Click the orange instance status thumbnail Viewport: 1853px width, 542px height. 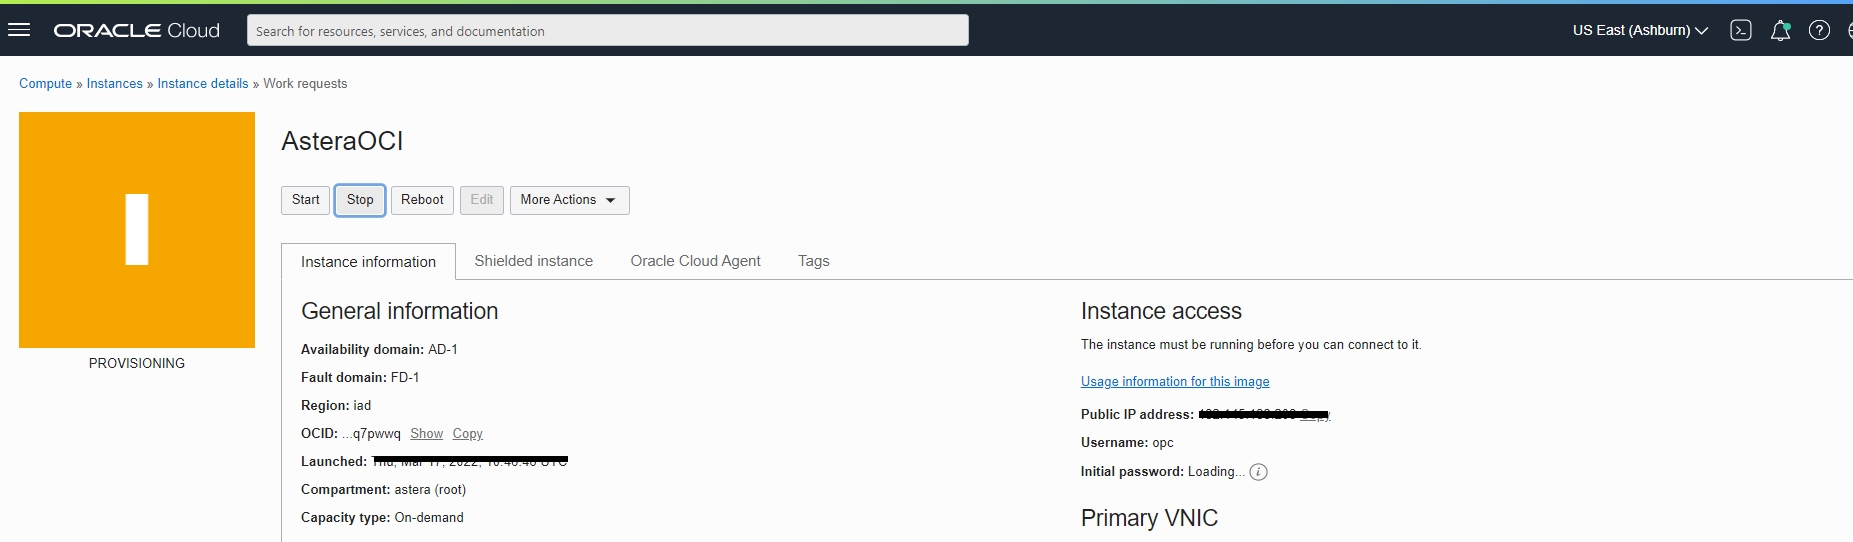137,230
